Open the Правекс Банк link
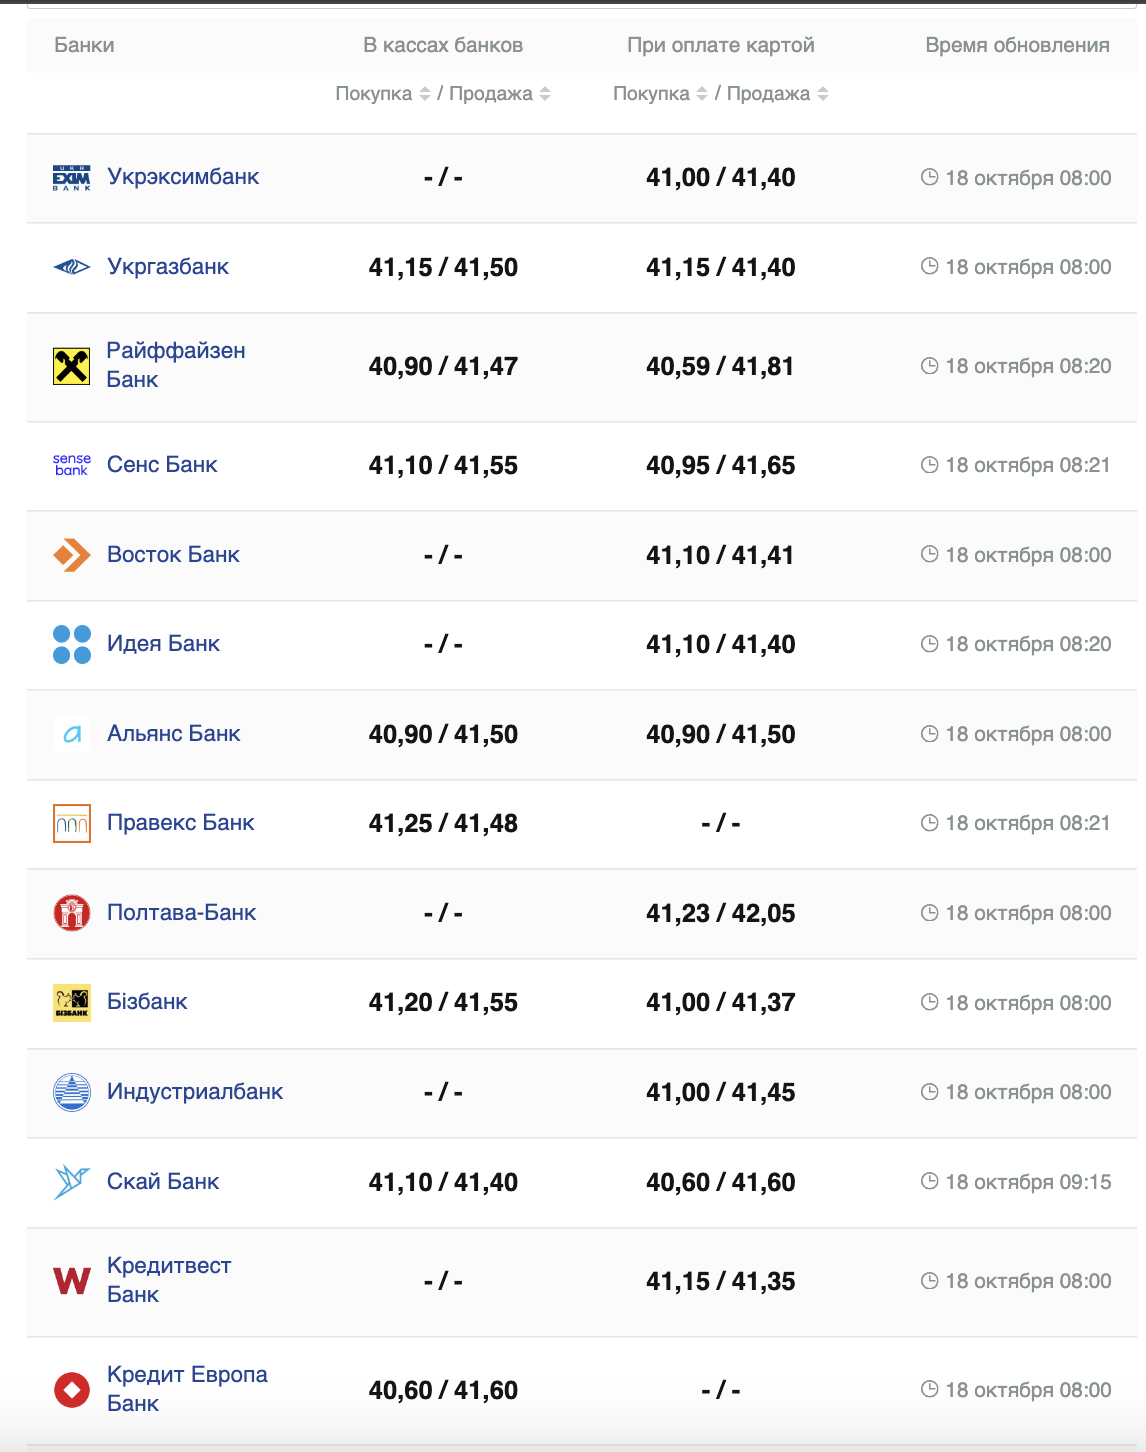 click(x=180, y=823)
